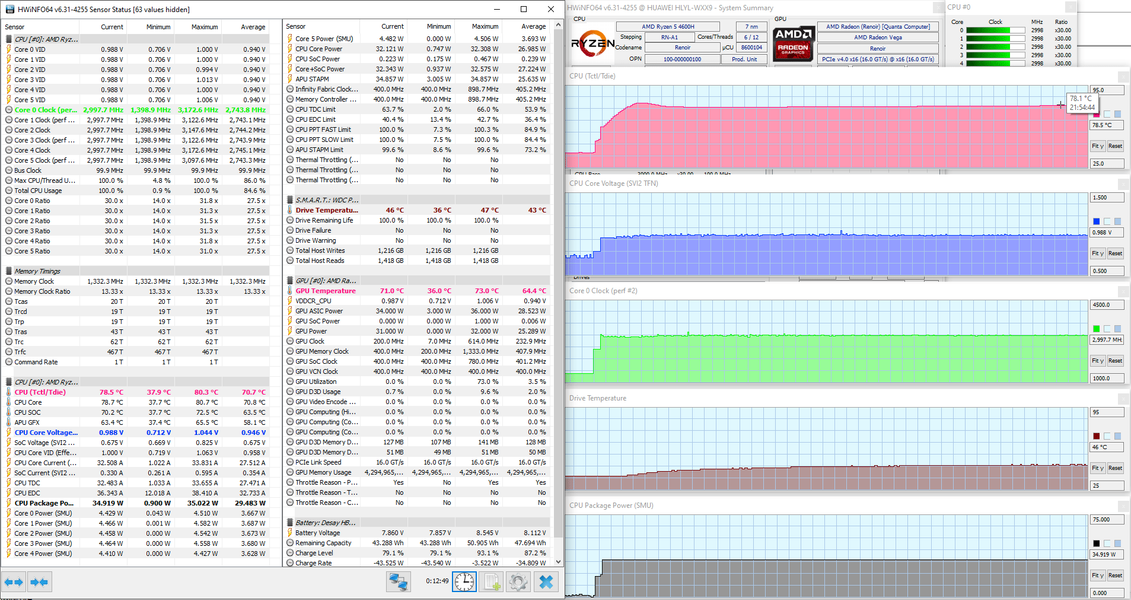Screen dimensions: 1131x600
Task: Collapse the S.M.A.R.T.: WDC section
Action: [x=290, y=200]
